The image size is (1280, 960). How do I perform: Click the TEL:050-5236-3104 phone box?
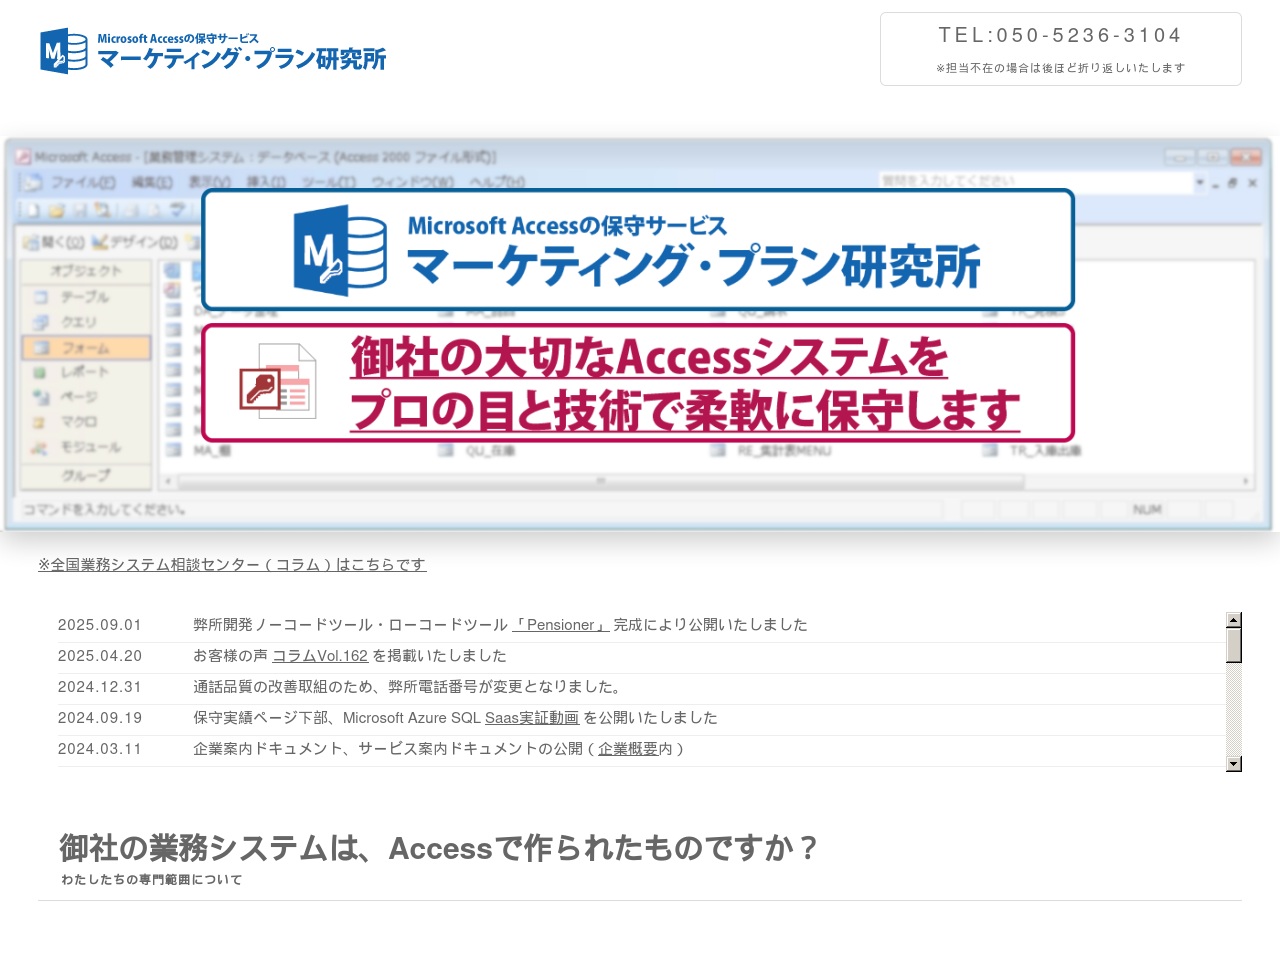pyautogui.click(x=1060, y=49)
